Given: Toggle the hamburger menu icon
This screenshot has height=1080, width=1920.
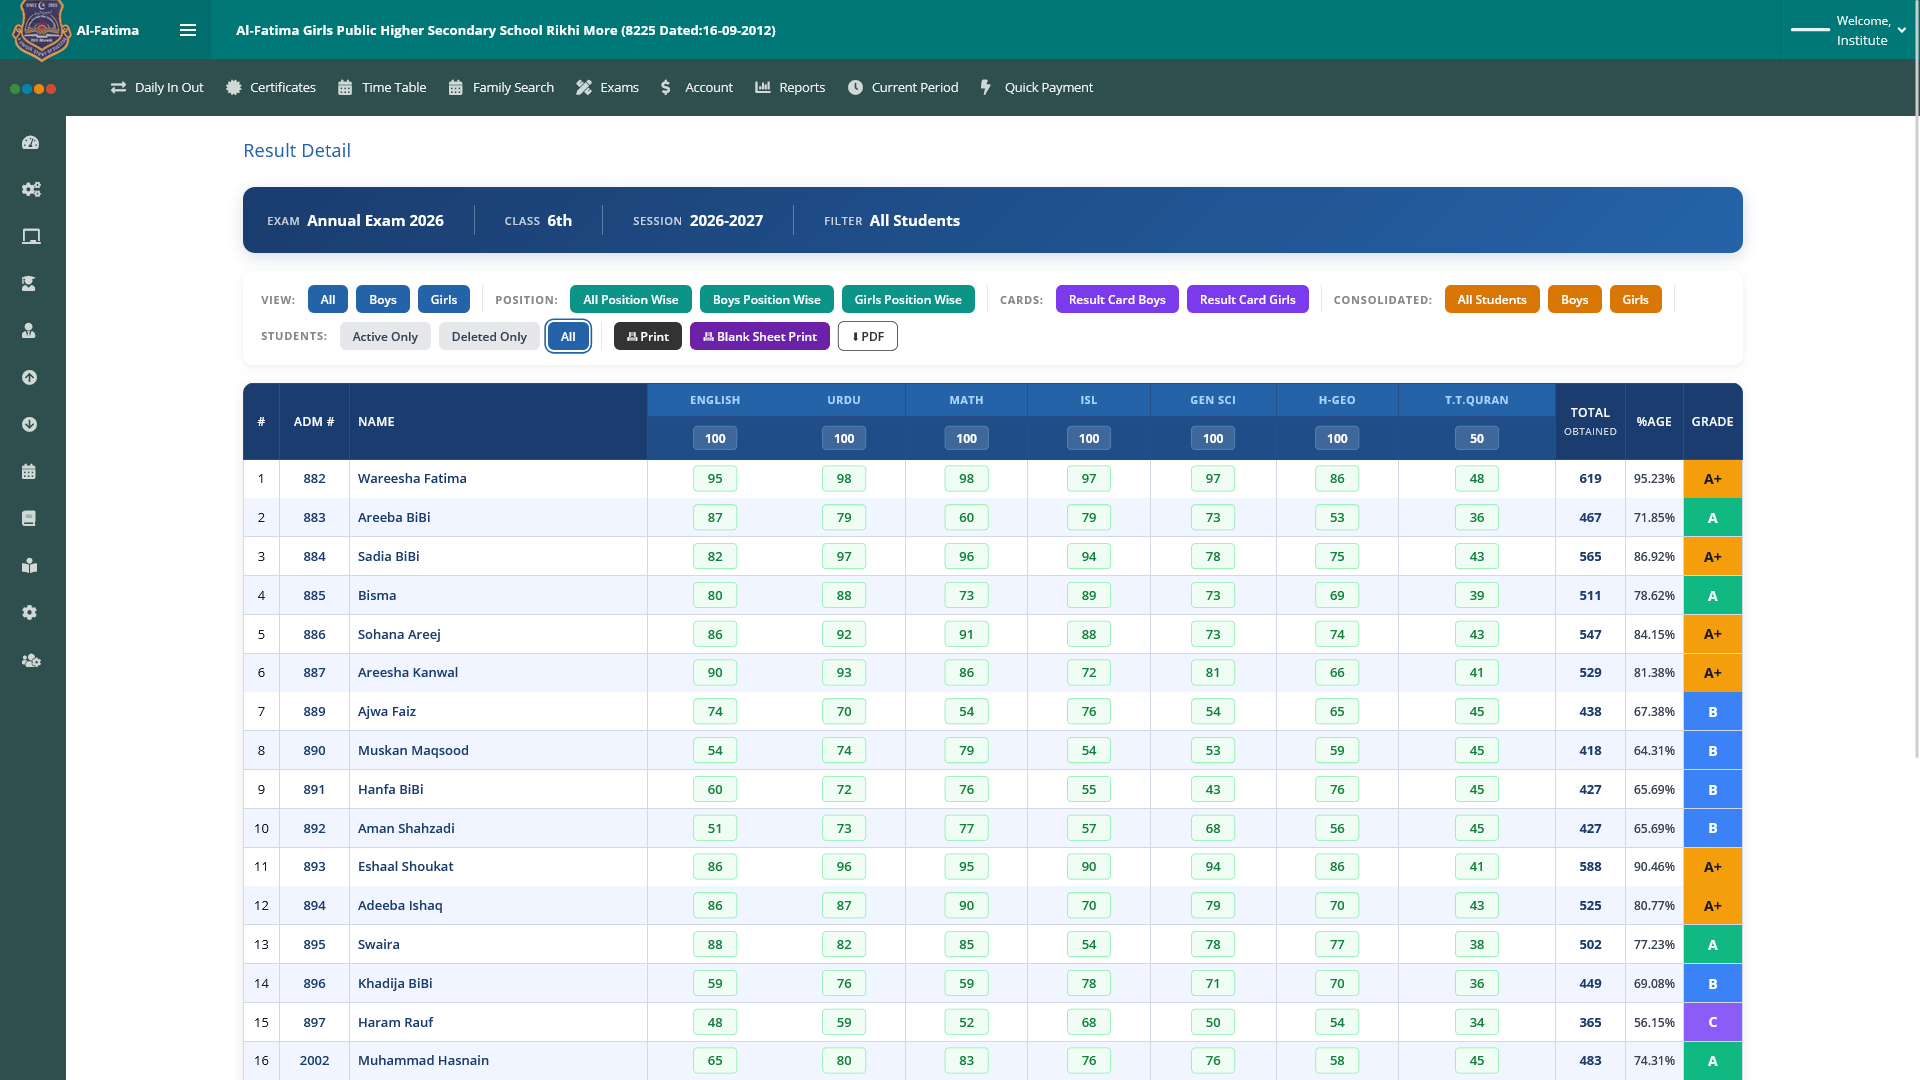Looking at the screenshot, I should point(188,30).
